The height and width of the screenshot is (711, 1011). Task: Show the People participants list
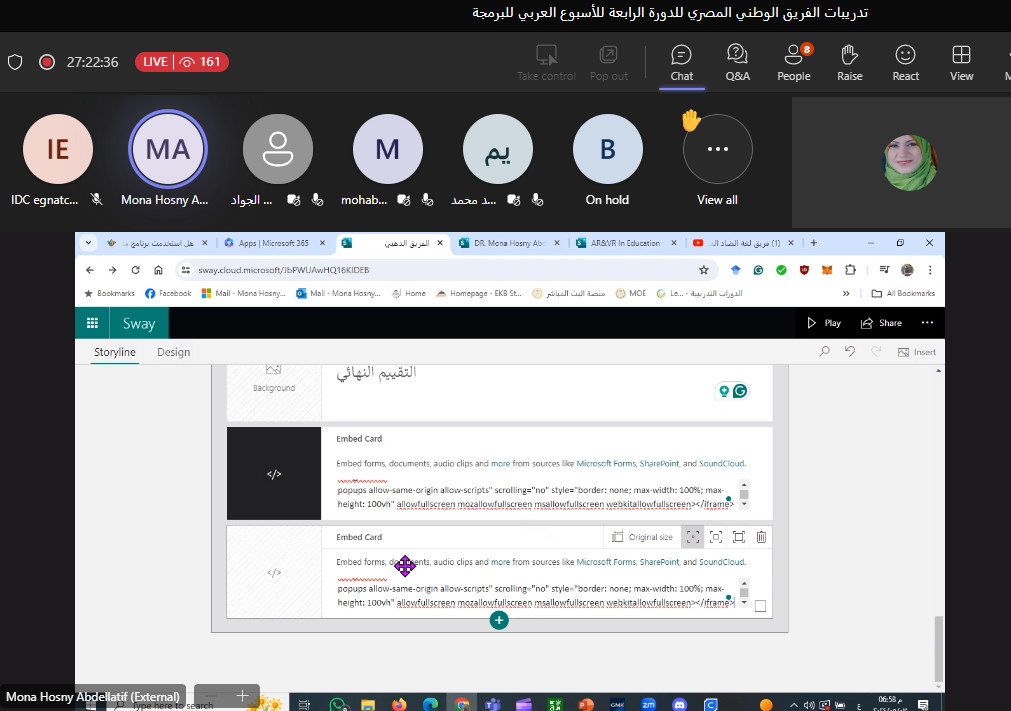[x=794, y=63]
